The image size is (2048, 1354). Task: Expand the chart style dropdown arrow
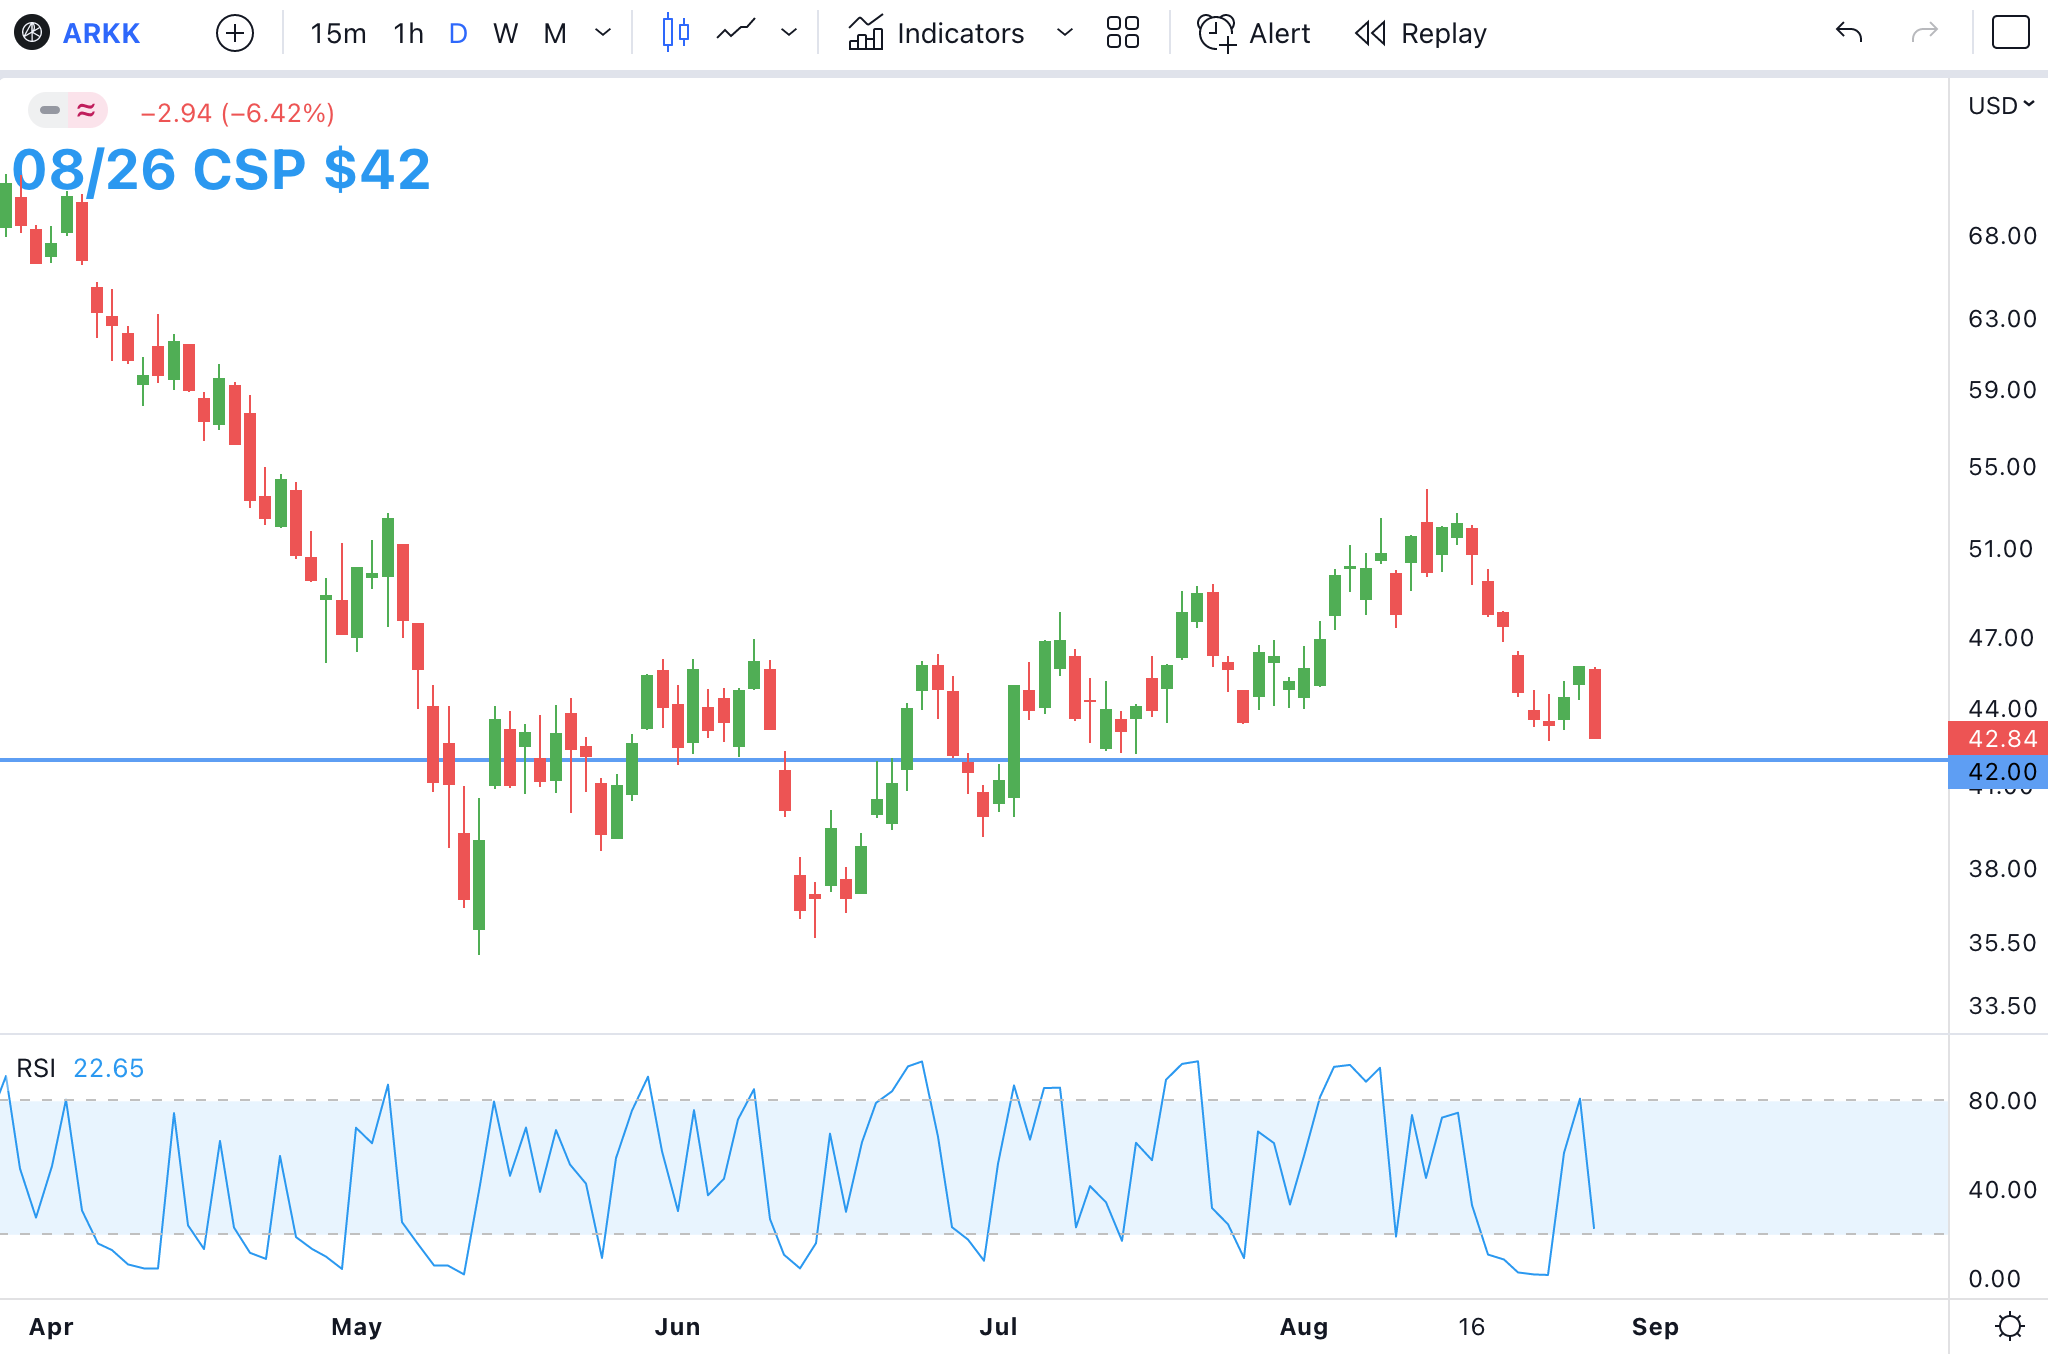789,33
